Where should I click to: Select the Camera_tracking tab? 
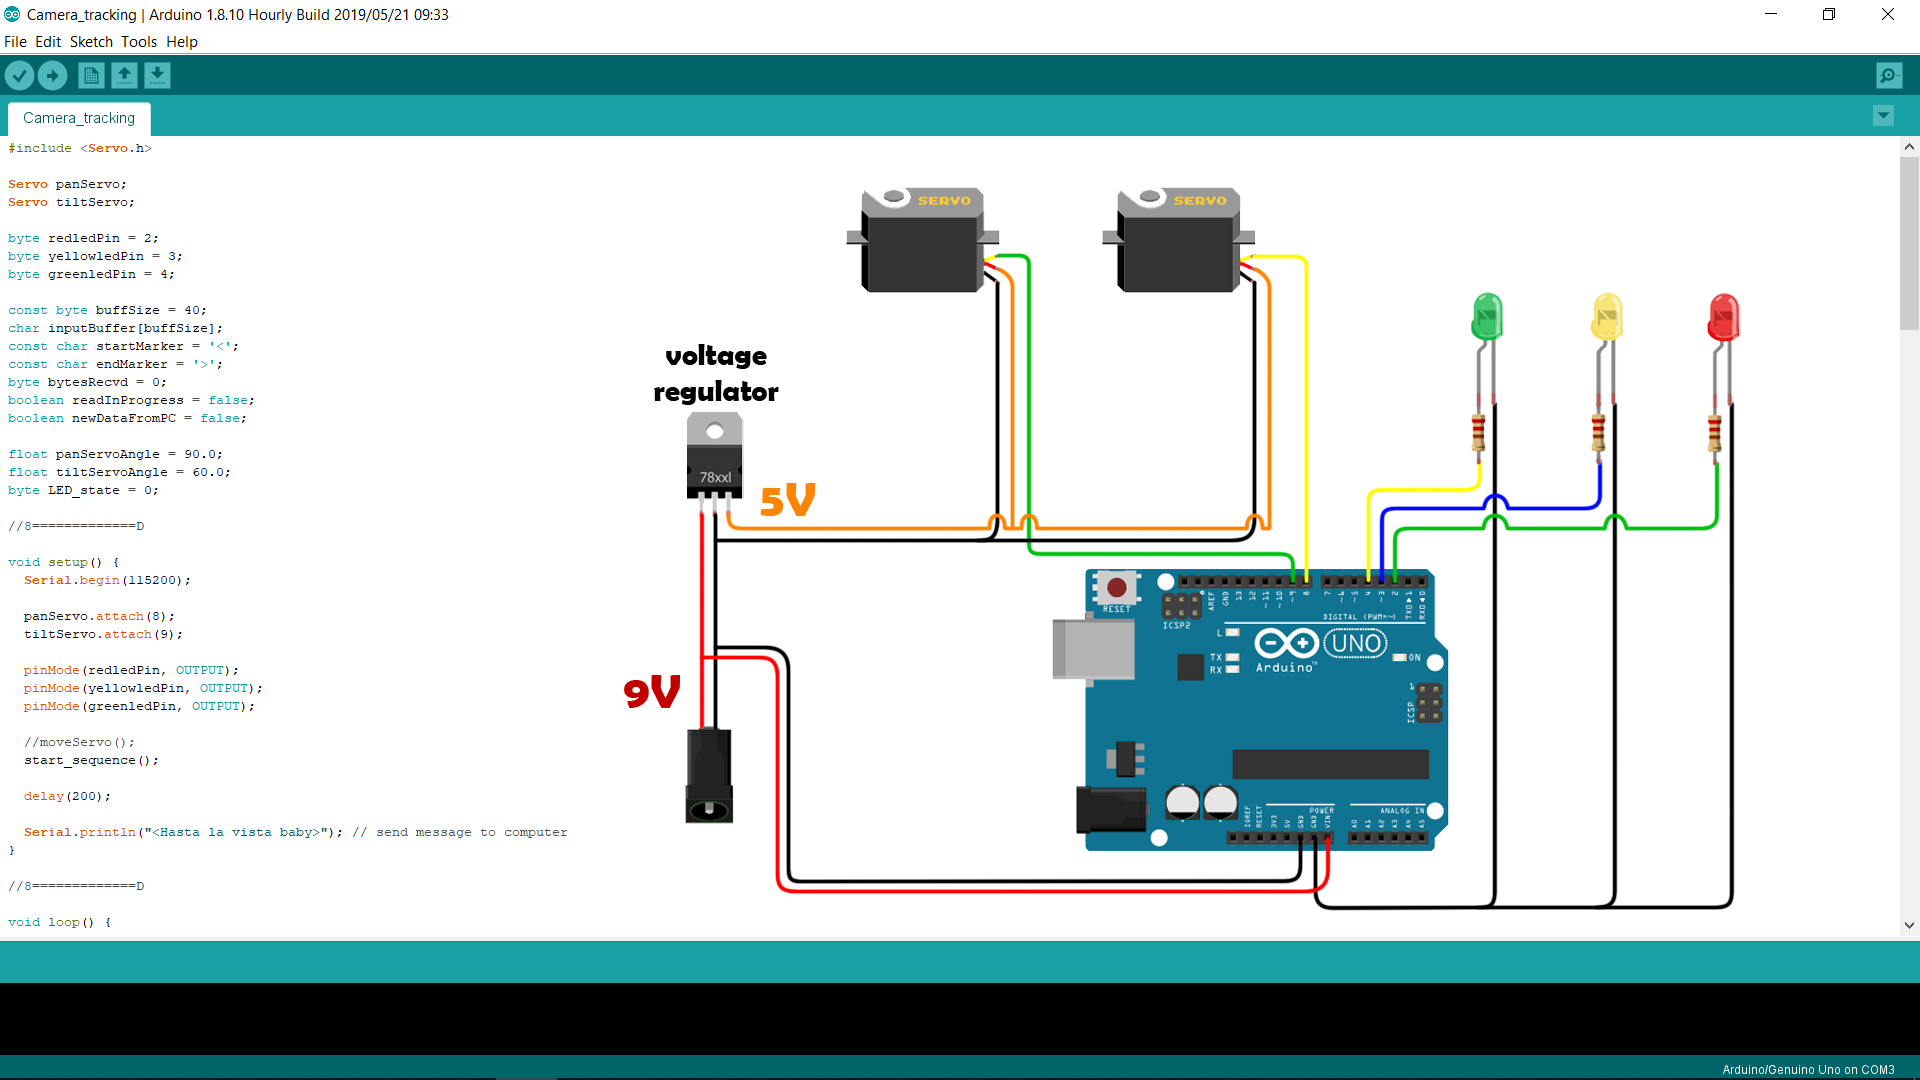pos(78,118)
